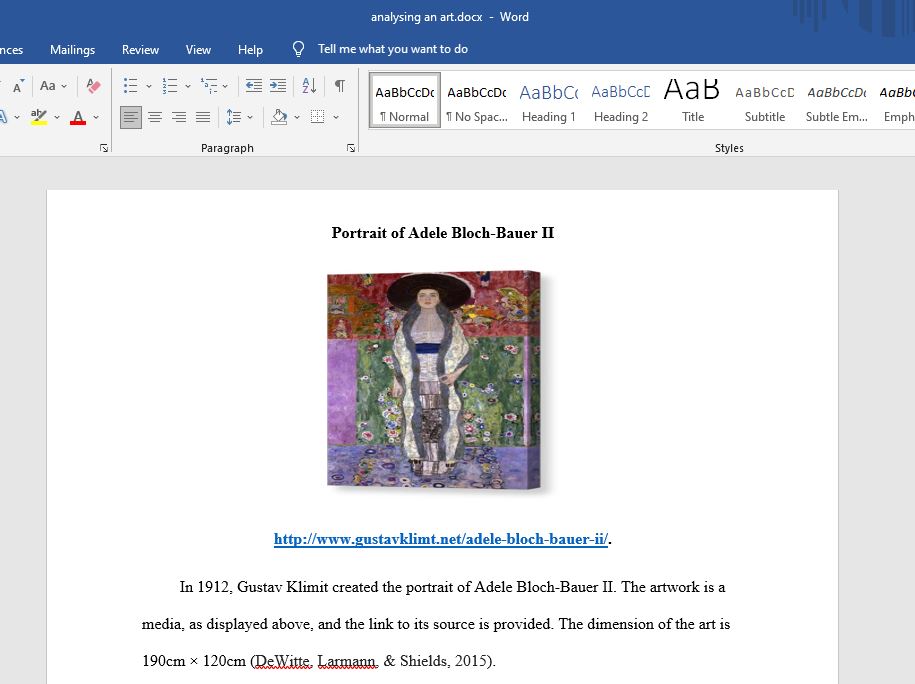Expand the highlight color dropdown arrow
This screenshot has height=684, width=915.
coord(57,117)
